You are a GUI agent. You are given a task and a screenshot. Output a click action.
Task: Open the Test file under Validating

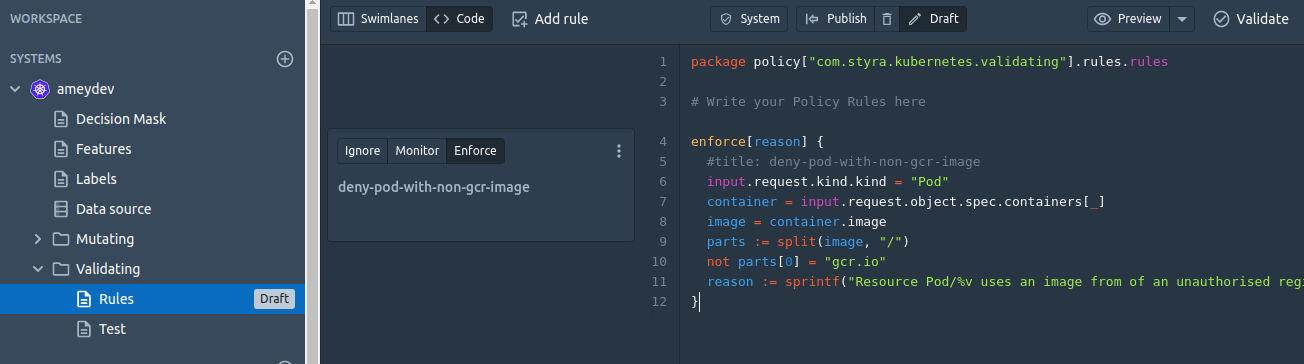112,329
